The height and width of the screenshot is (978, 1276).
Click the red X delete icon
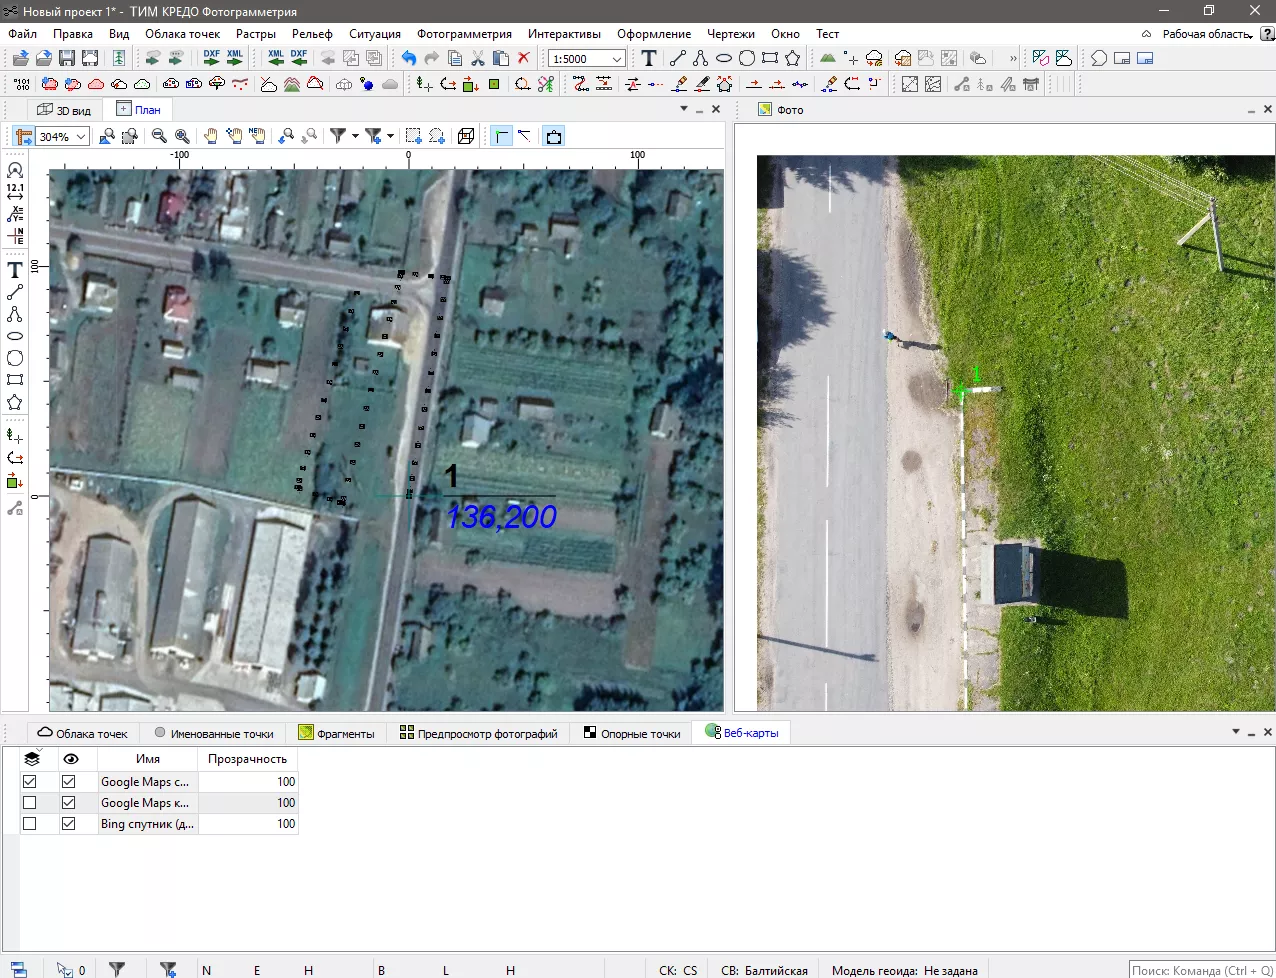coord(523,59)
